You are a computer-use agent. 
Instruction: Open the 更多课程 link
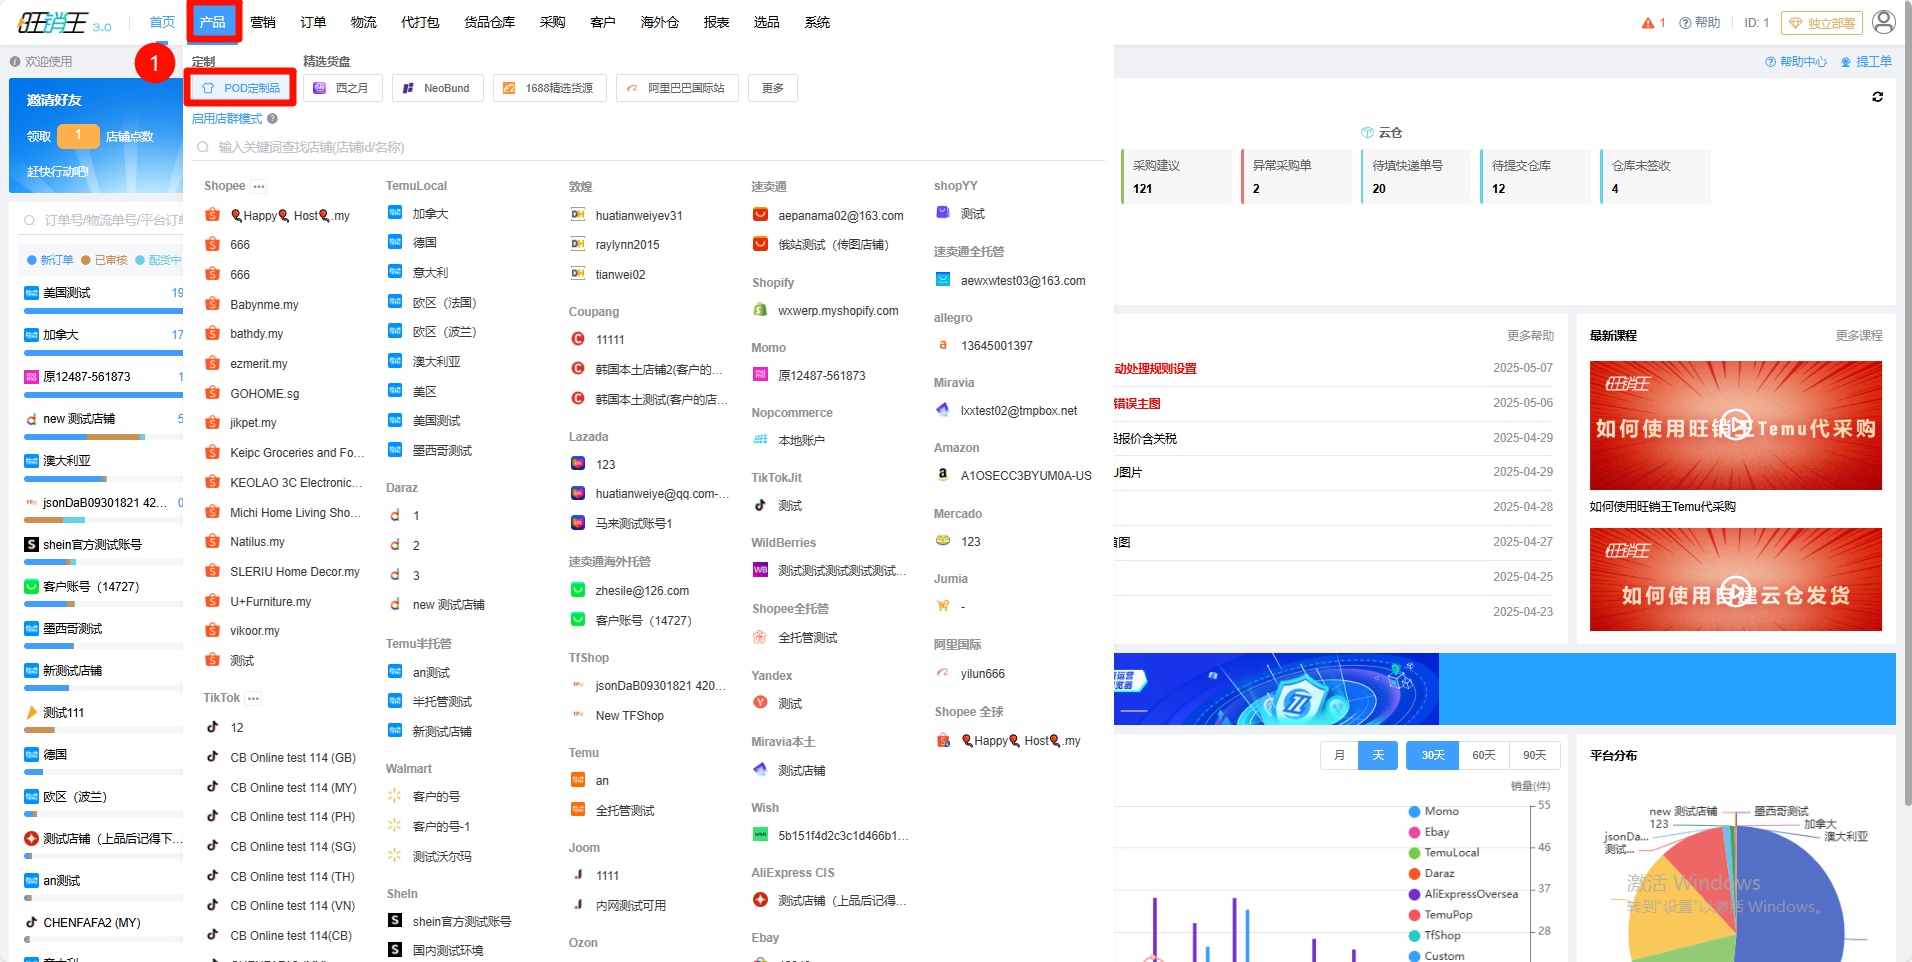coord(1859,336)
